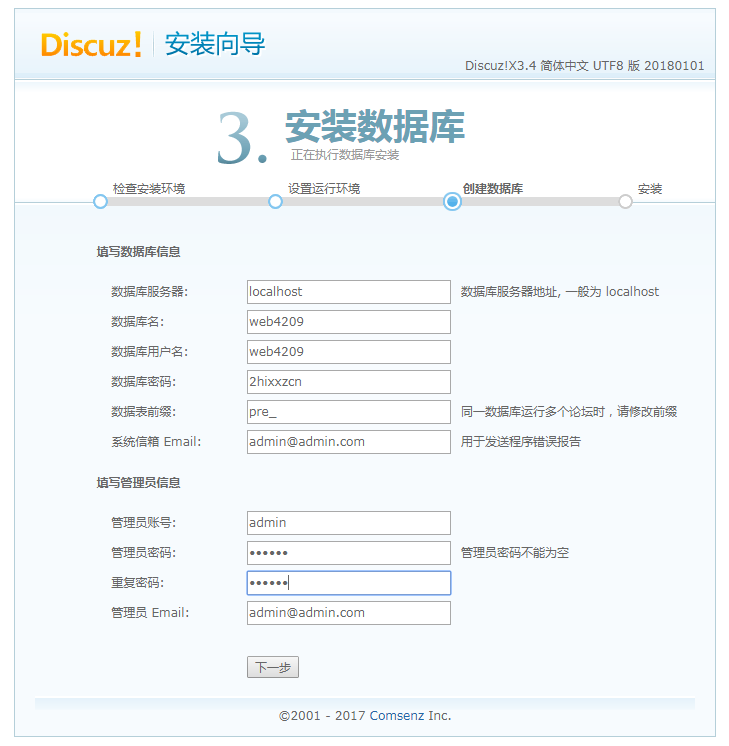Click the 检查安装环境 step label
Viewport: 729px width, 746px height.
point(149,188)
